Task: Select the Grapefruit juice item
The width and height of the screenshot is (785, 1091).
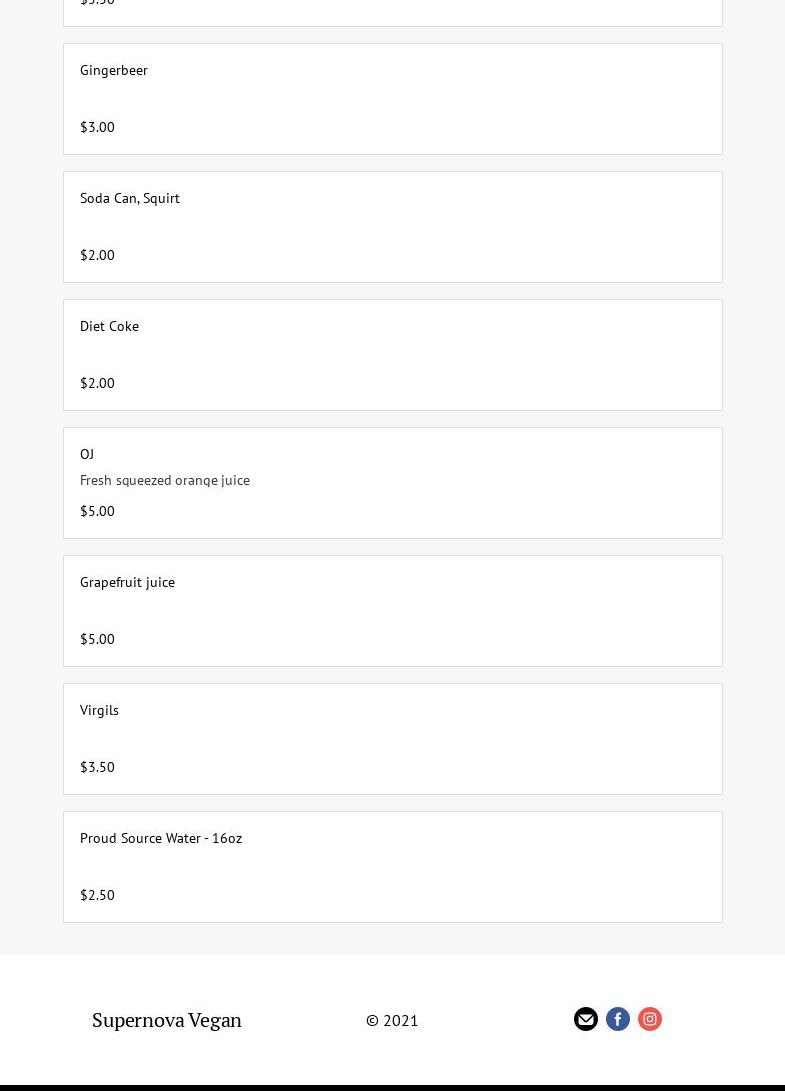Action: coord(127,582)
